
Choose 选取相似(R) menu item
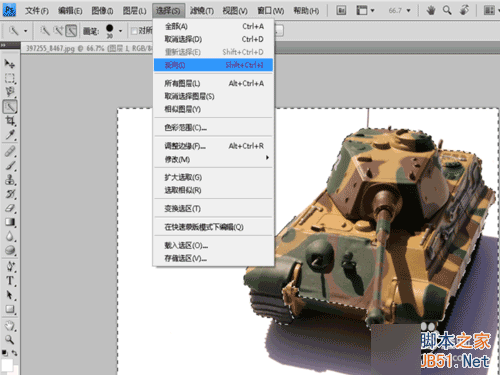213,190
